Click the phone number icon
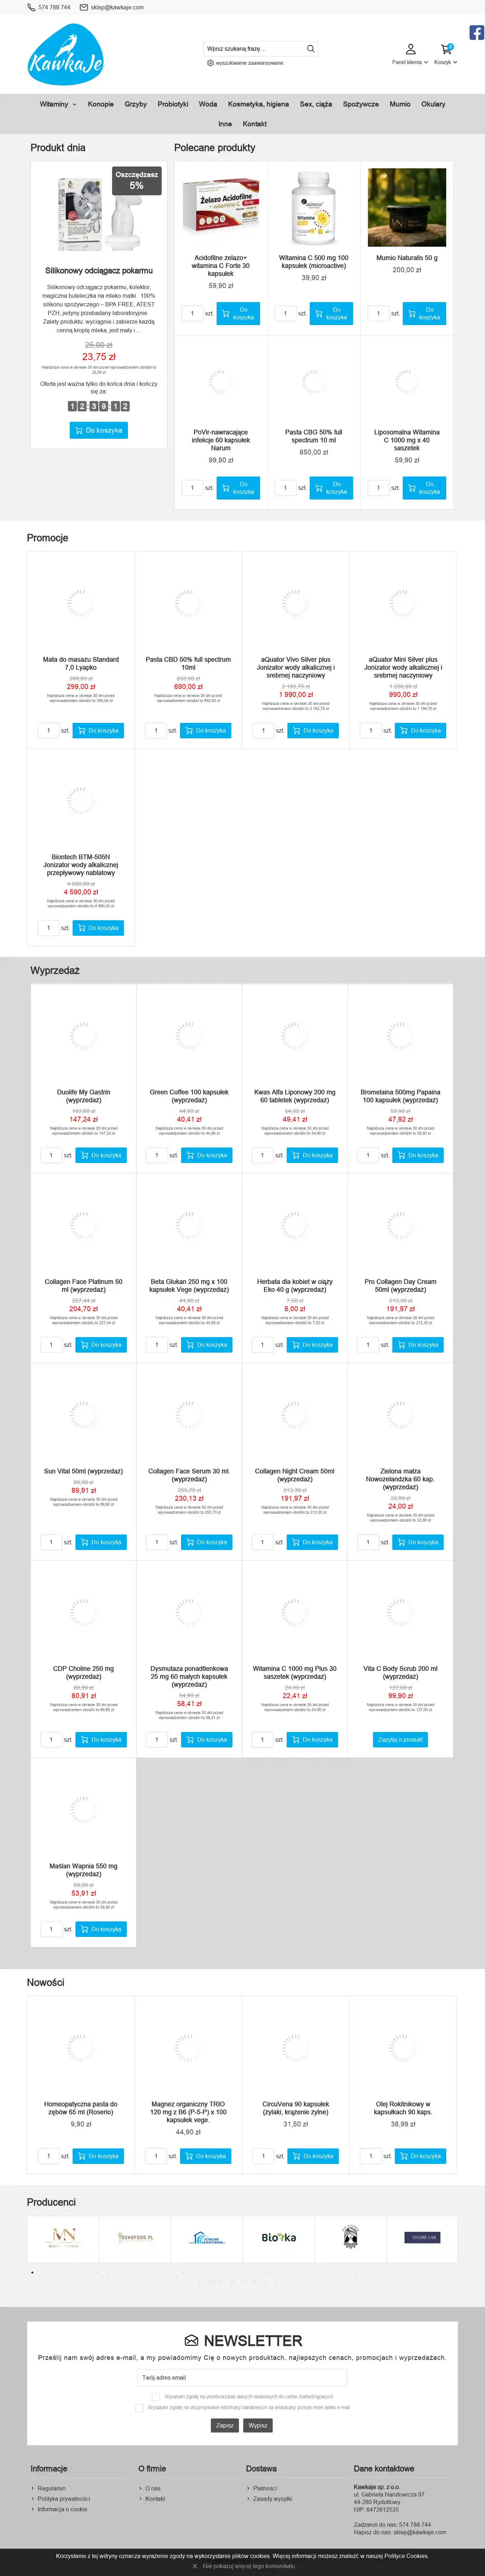 [x=31, y=7]
